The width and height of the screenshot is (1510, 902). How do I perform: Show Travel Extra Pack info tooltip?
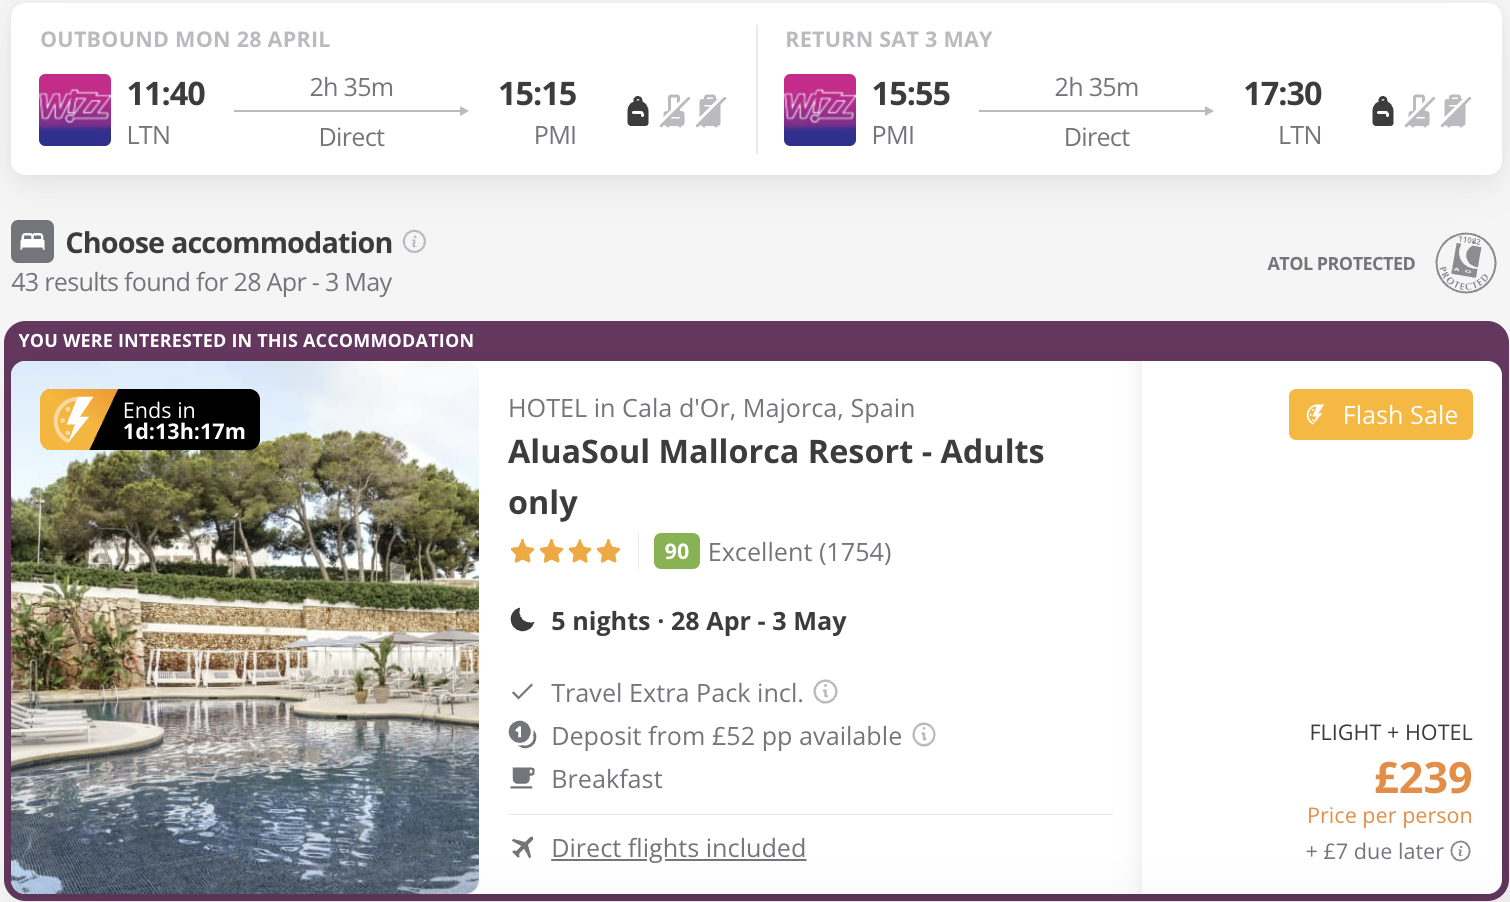click(x=825, y=692)
